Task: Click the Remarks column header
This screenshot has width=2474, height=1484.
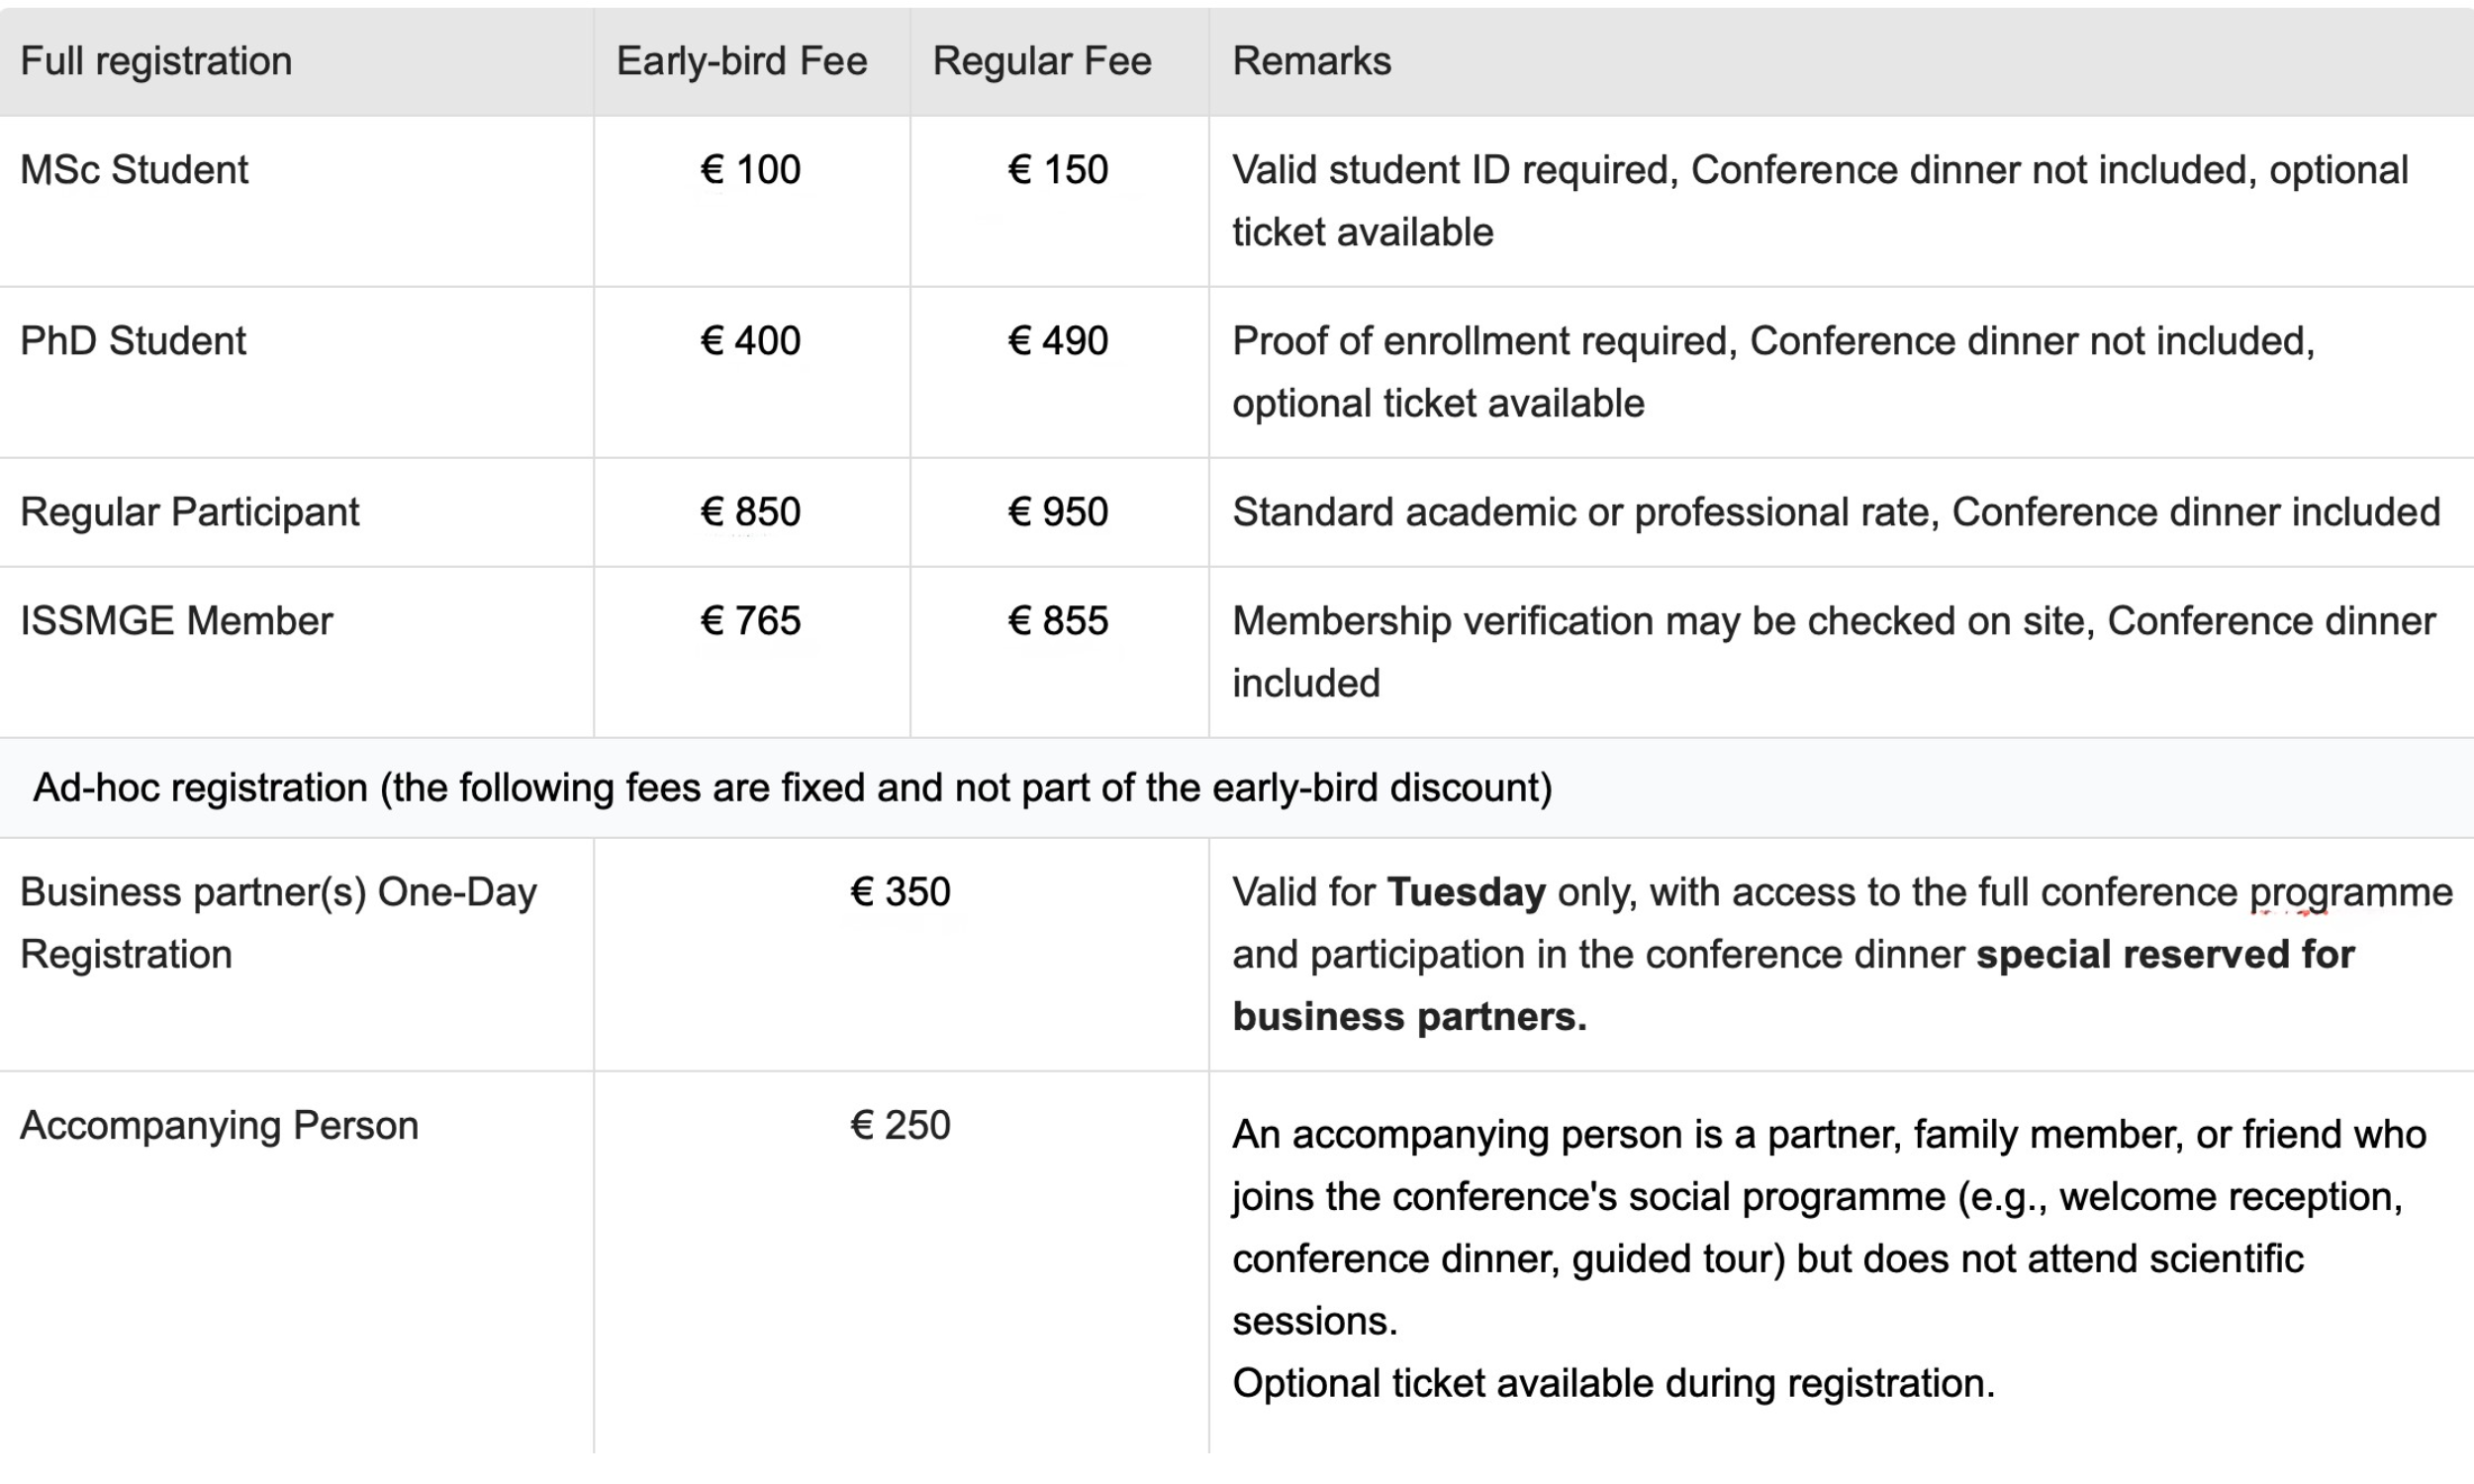Action: [1311, 62]
